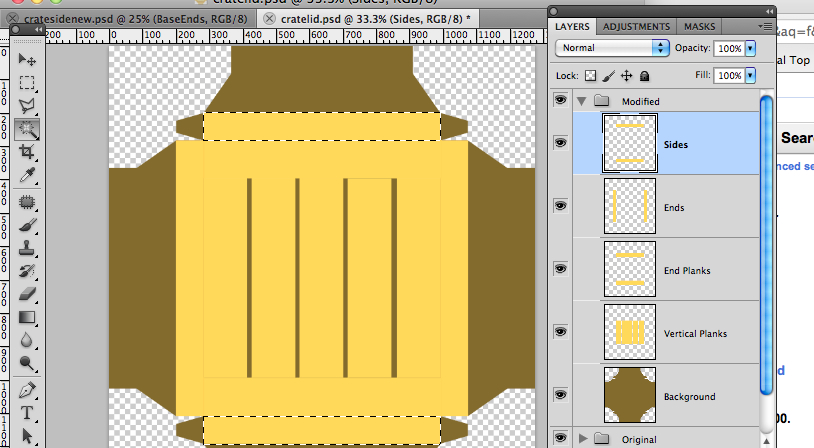Toggle visibility of the Original group

560,438
